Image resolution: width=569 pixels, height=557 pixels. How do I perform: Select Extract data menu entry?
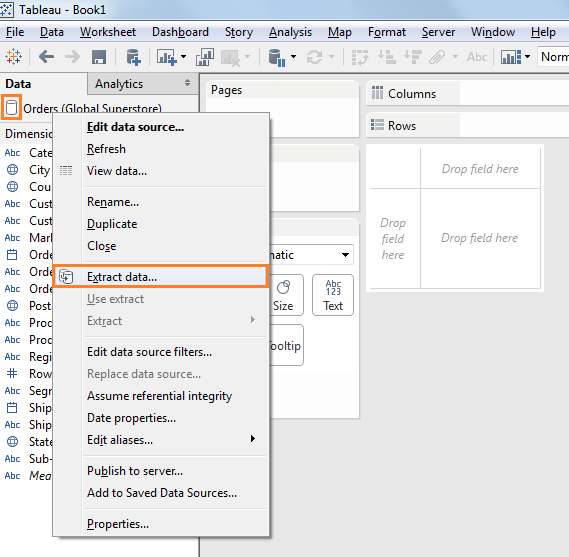point(161,277)
